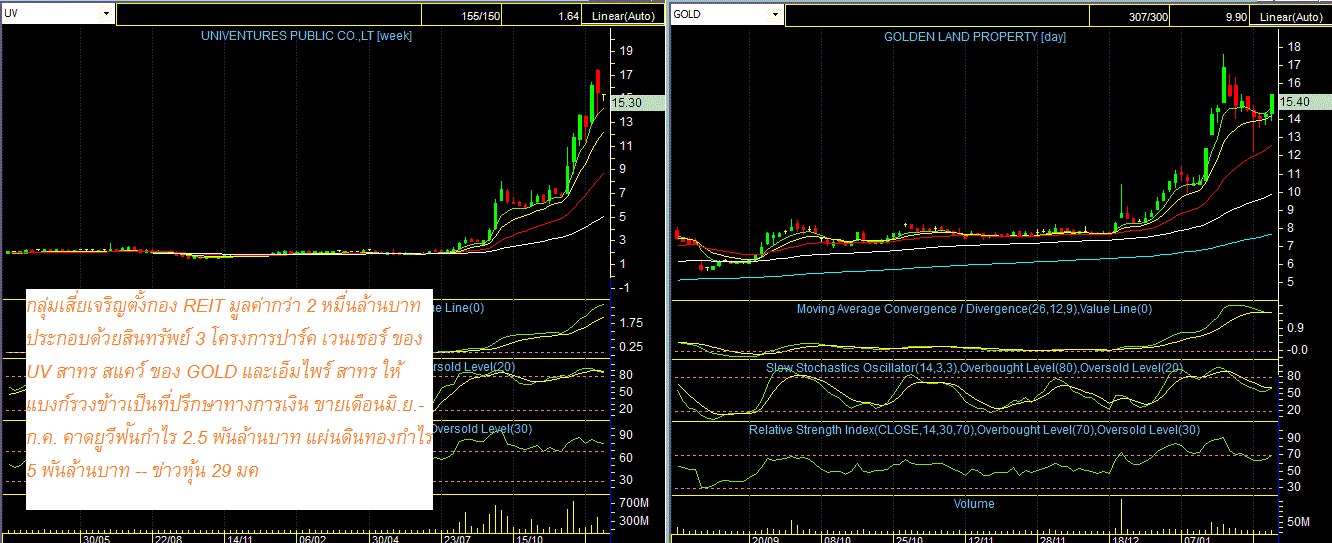Viewport: 1332px width, 543px height.
Task: Click the UNIVENTURES PUBLIC CO.,LT [week] title
Action: pos(307,36)
